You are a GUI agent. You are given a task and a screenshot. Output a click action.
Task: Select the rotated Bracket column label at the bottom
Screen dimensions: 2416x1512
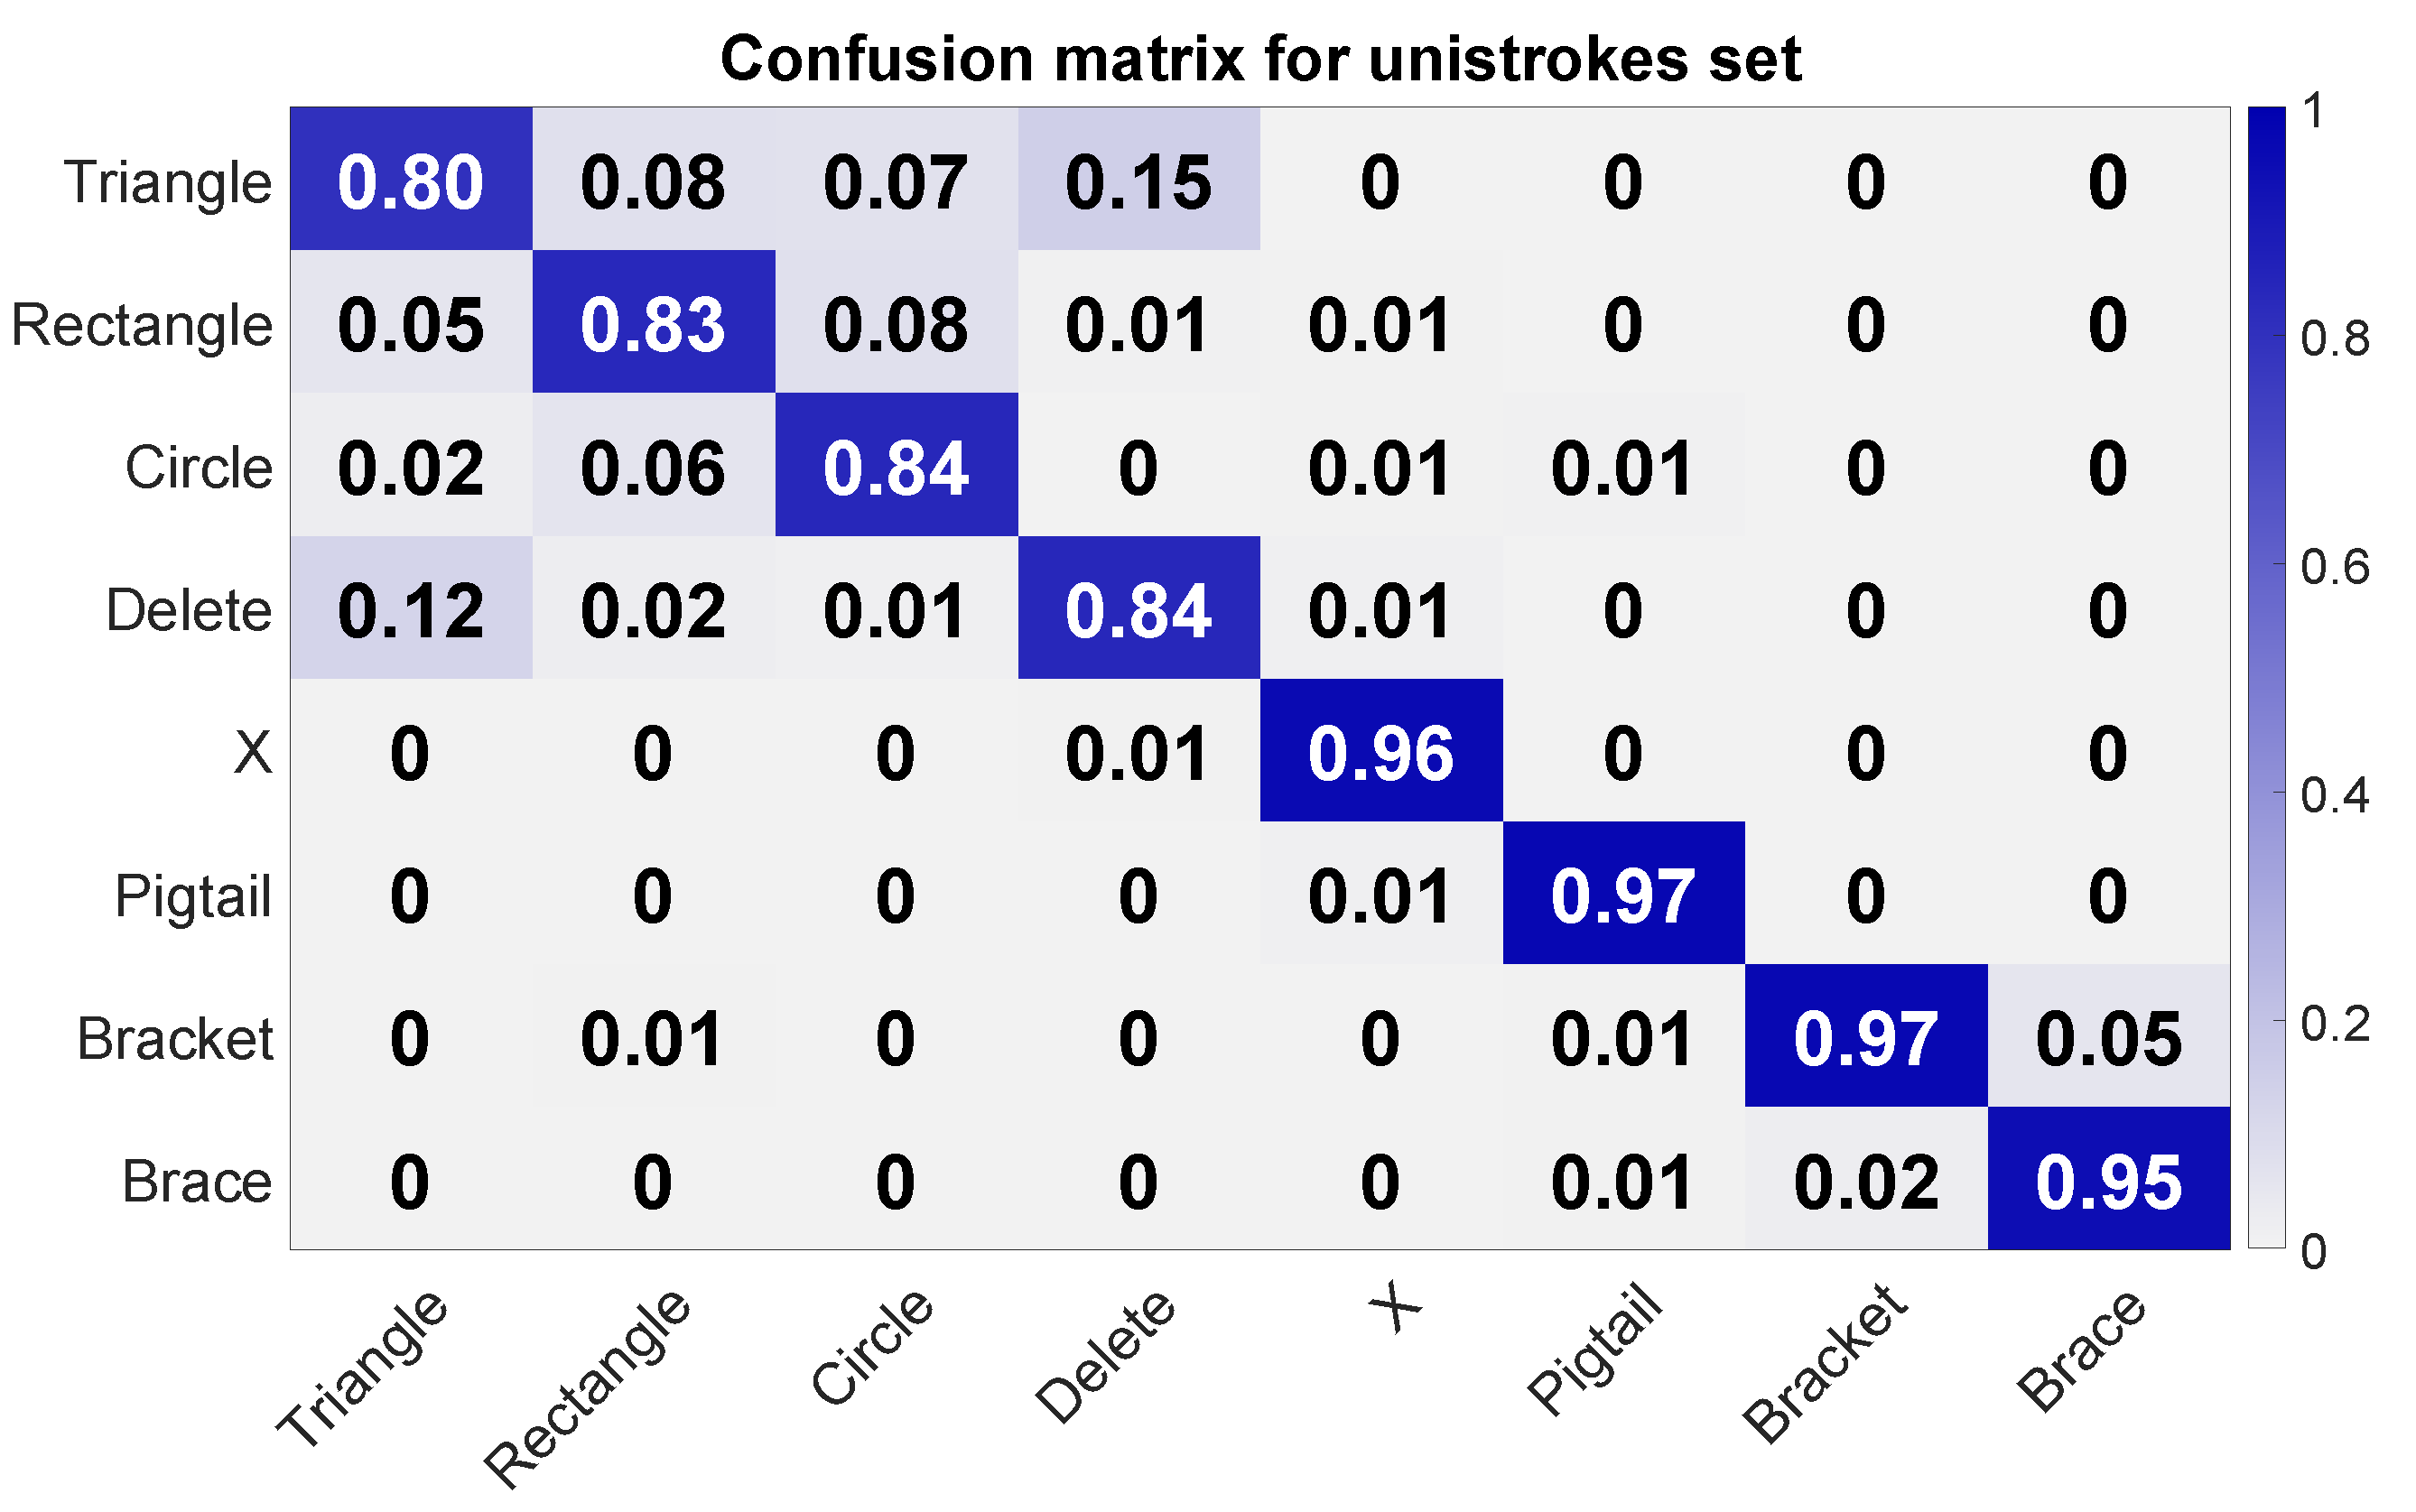pyautogui.click(x=1826, y=1362)
